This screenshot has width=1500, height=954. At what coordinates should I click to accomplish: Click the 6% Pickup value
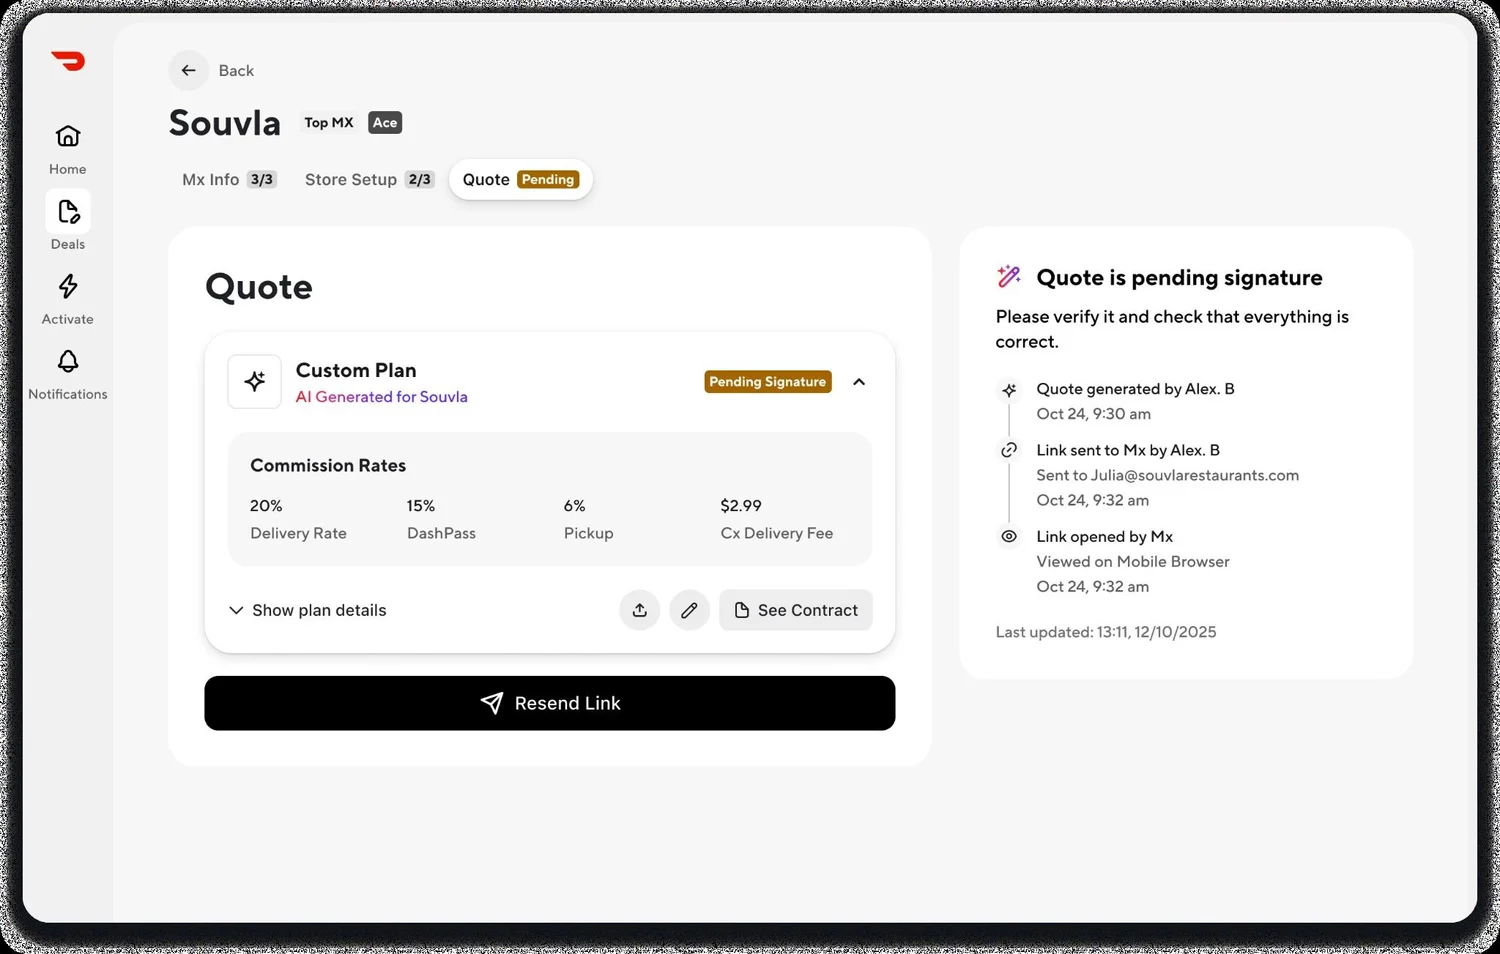tap(575, 506)
